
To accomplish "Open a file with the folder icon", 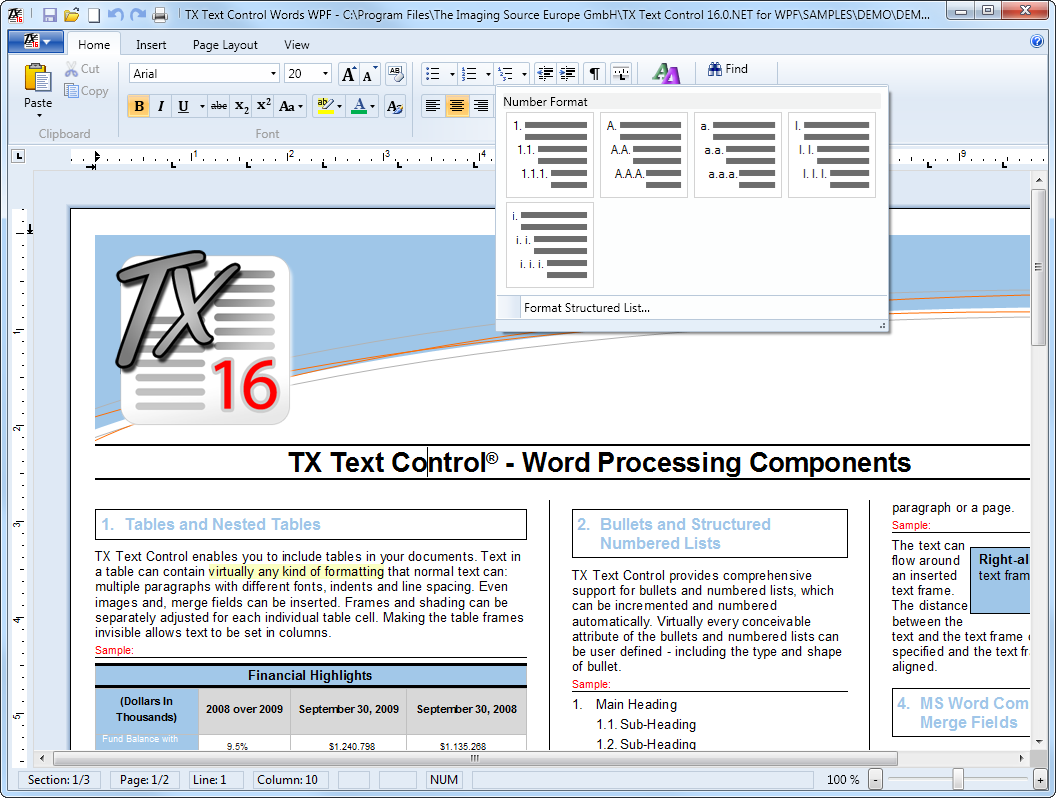I will tap(72, 14).
